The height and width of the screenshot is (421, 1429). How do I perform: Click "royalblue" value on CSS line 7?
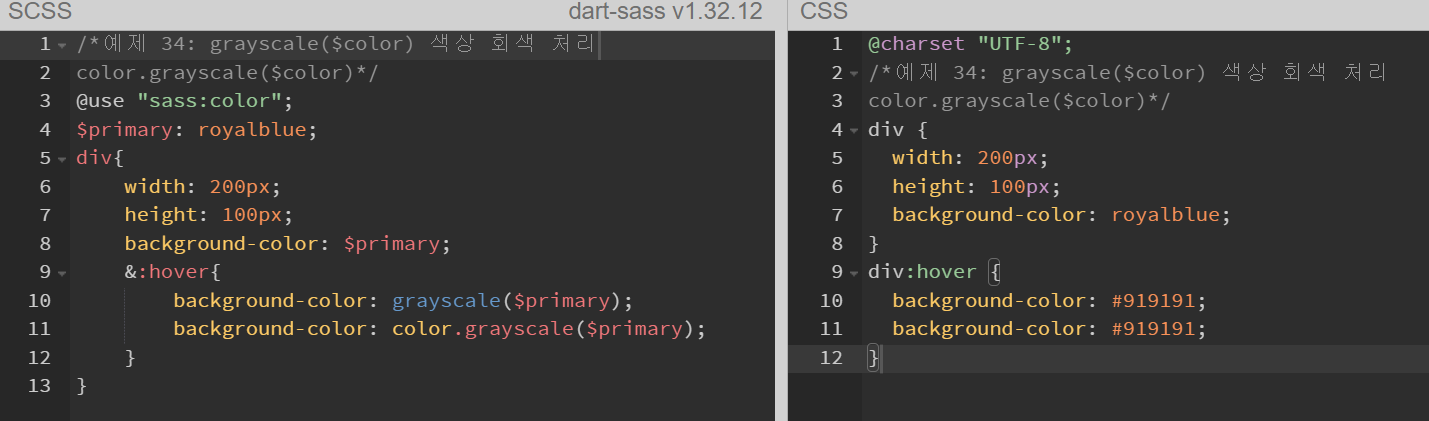tap(1165, 215)
